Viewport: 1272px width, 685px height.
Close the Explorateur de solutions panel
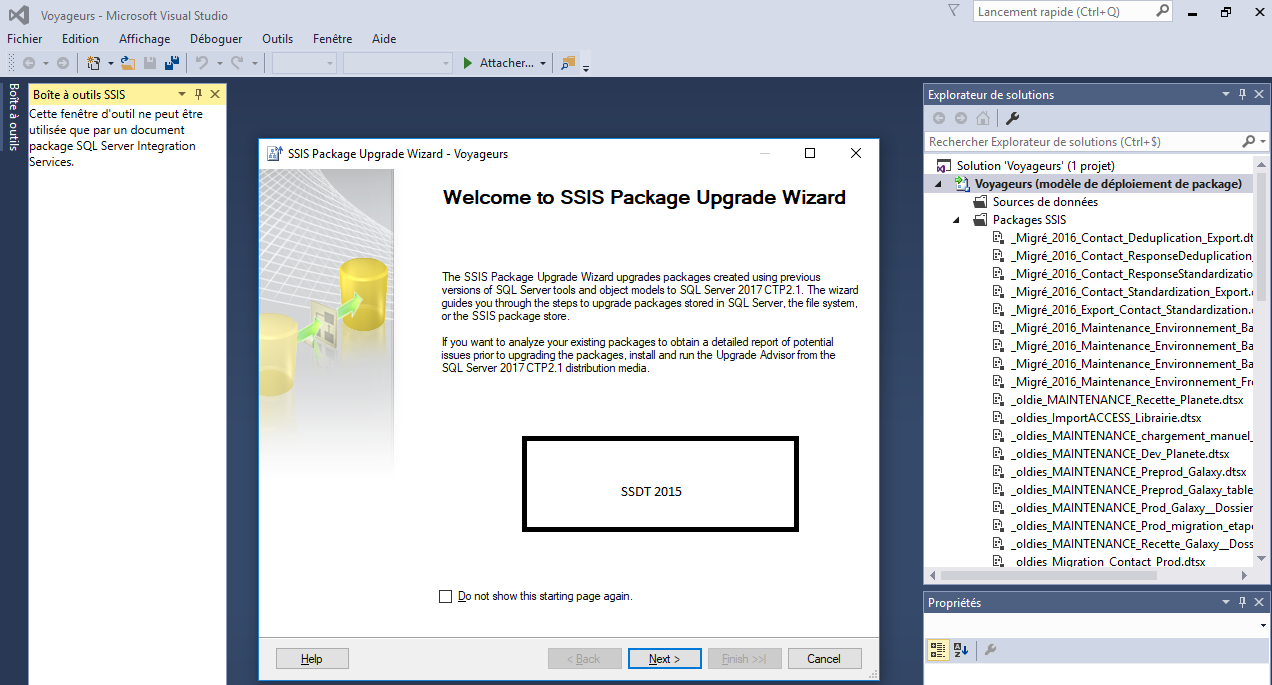1260,94
